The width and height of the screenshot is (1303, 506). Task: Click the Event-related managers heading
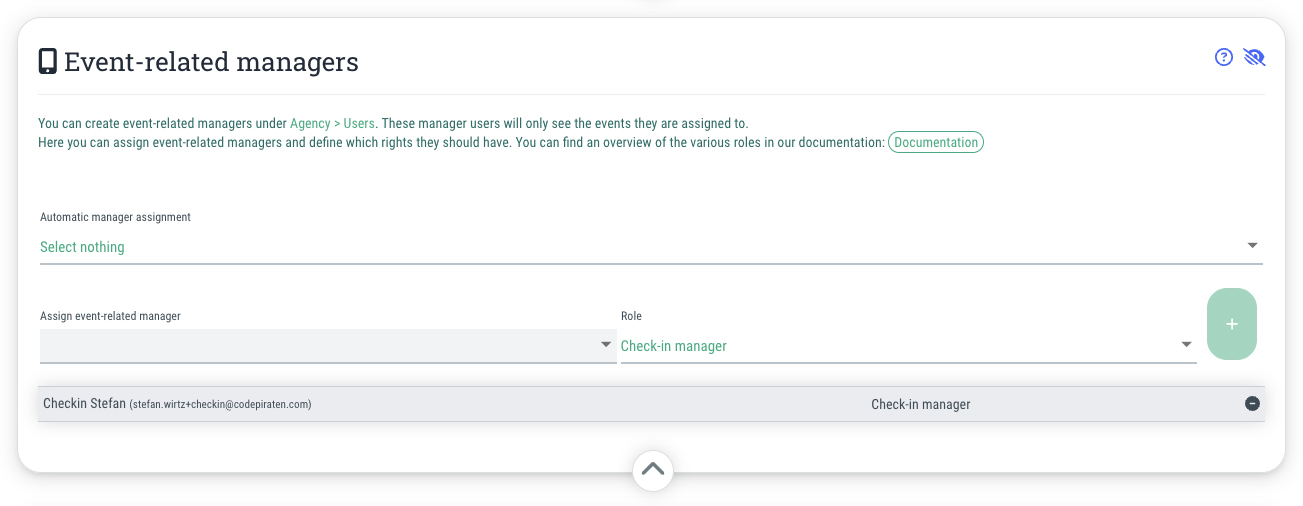pos(211,62)
